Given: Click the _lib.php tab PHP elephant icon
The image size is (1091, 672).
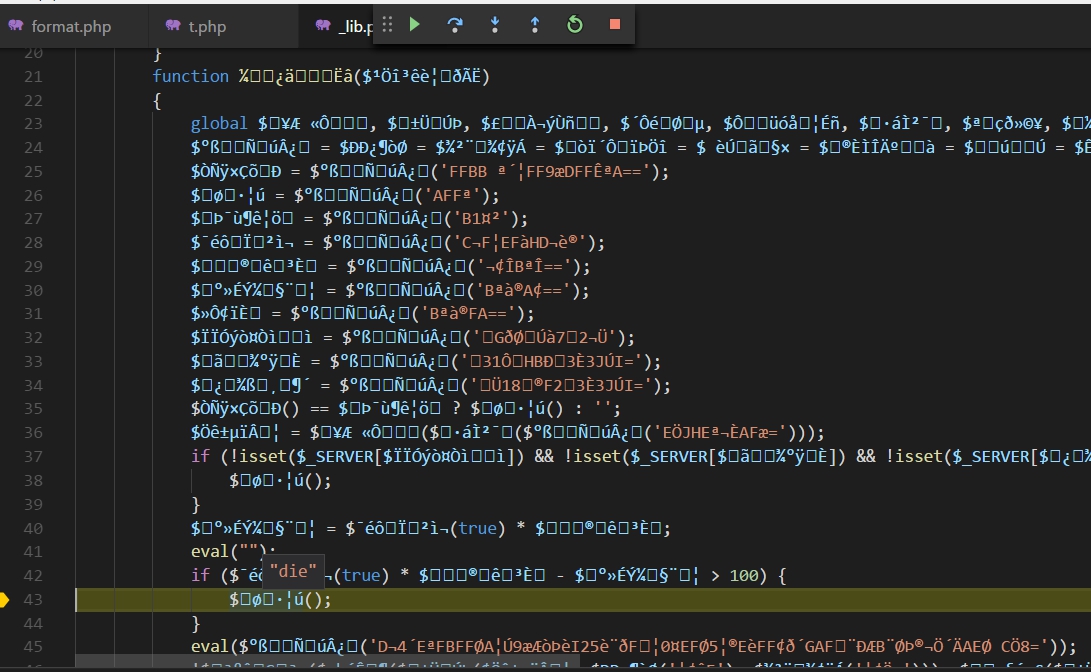Looking at the screenshot, I should pyautogui.click(x=323, y=26).
